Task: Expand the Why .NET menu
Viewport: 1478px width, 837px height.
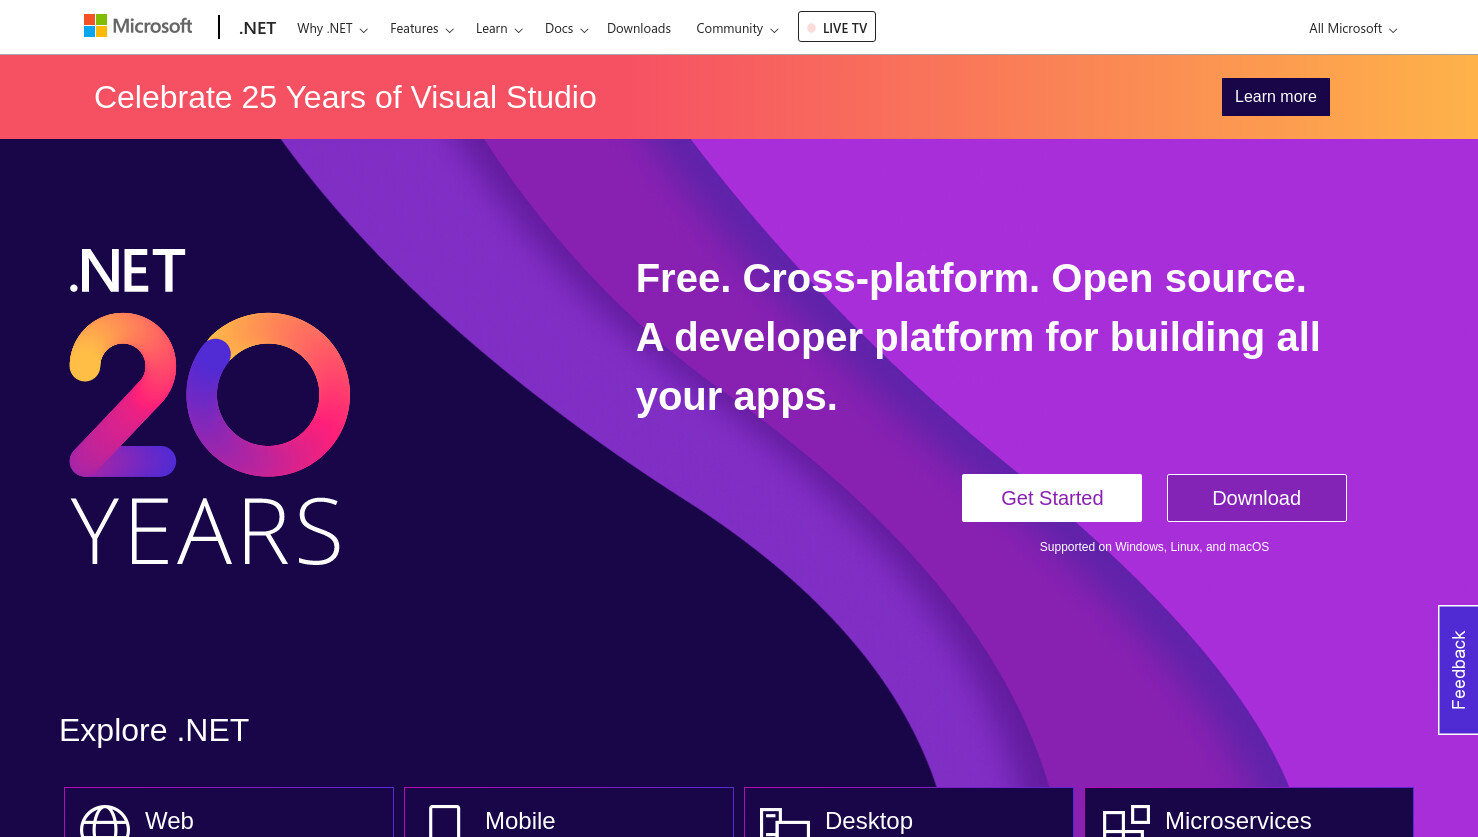Action: point(332,28)
